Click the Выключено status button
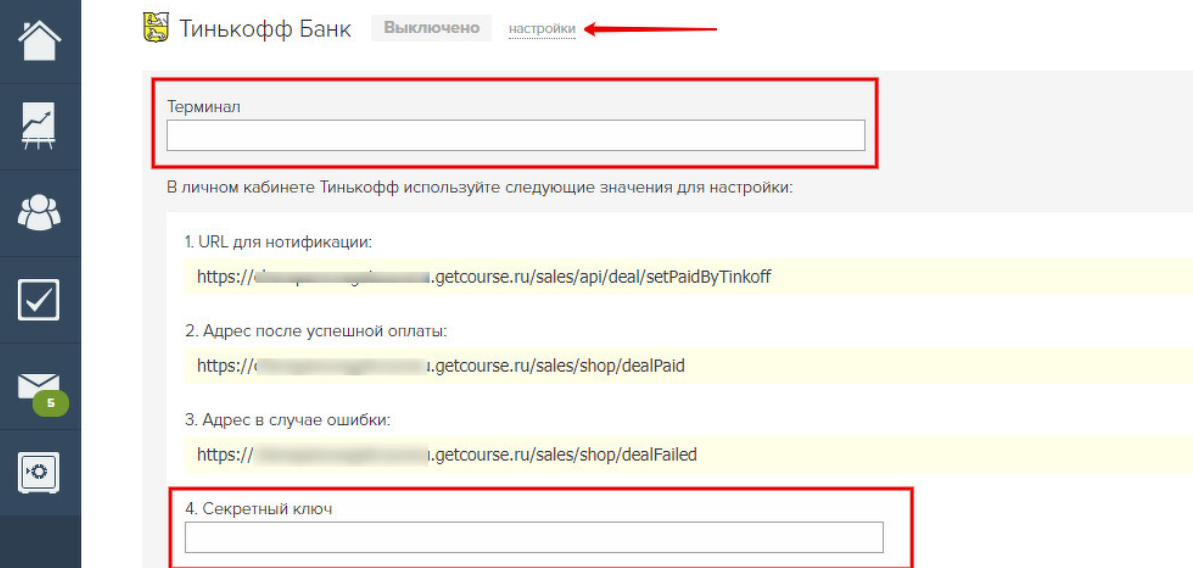The height and width of the screenshot is (568, 1193). point(431,28)
